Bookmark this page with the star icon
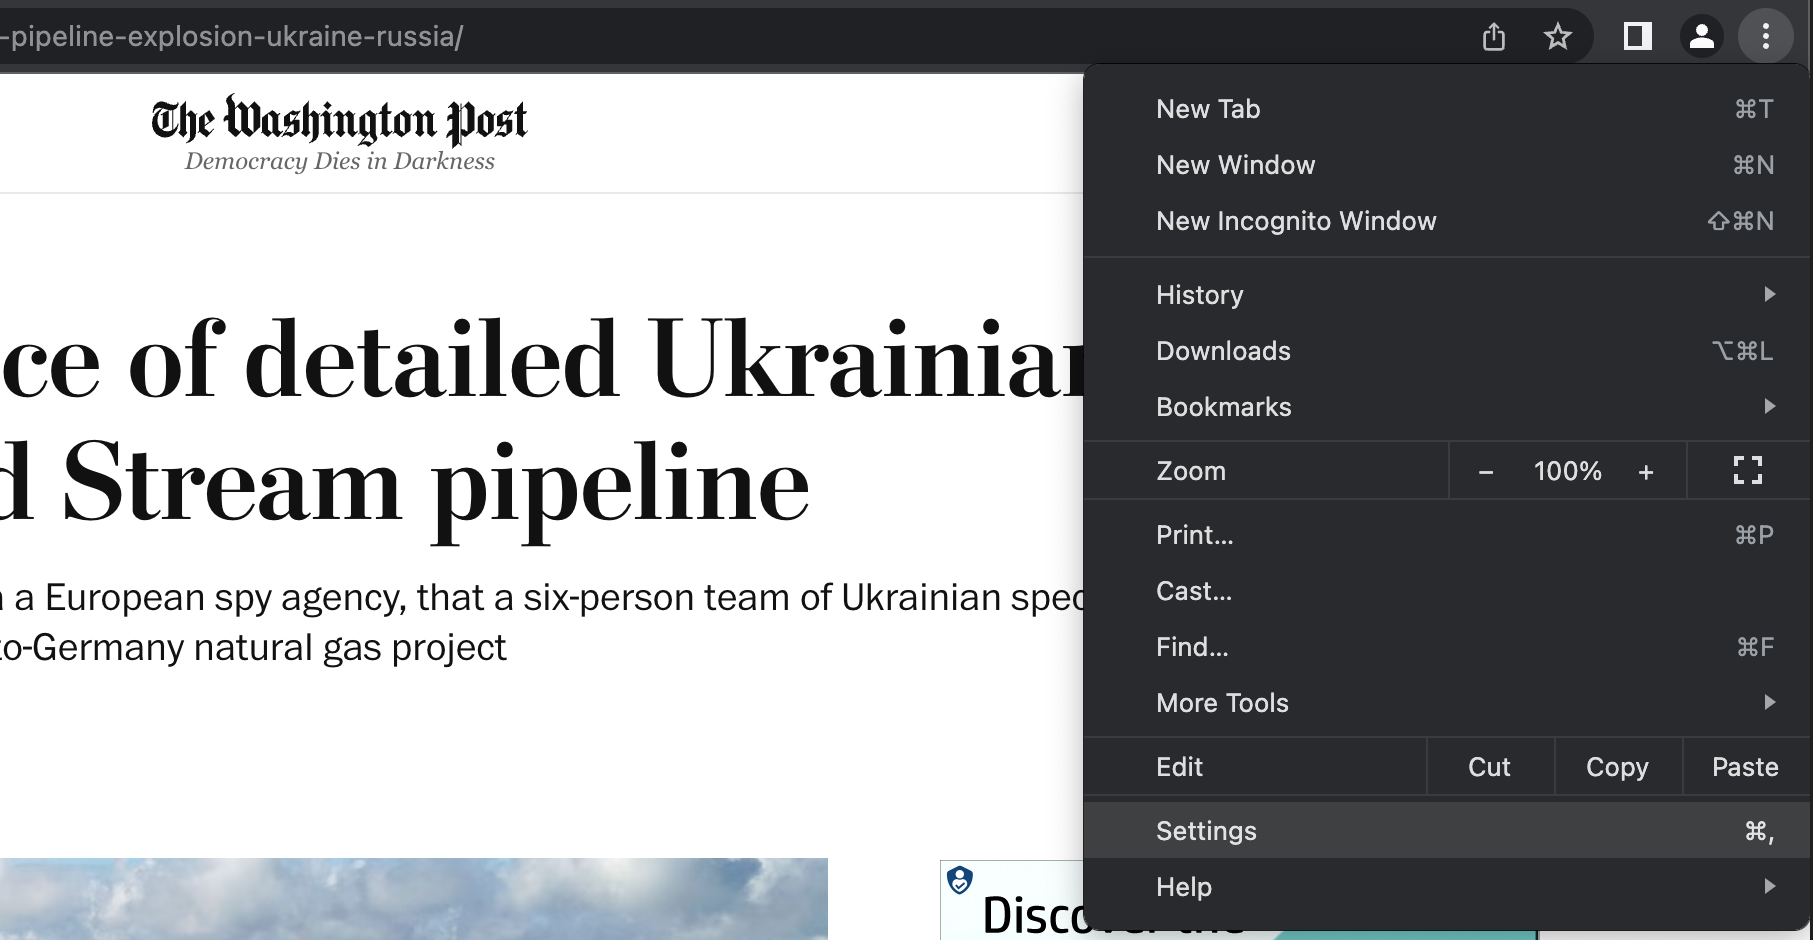The height and width of the screenshot is (940, 1813). (x=1558, y=37)
